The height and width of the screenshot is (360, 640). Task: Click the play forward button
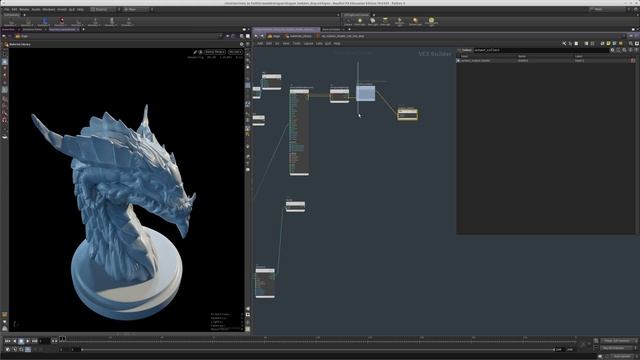(28, 341)
